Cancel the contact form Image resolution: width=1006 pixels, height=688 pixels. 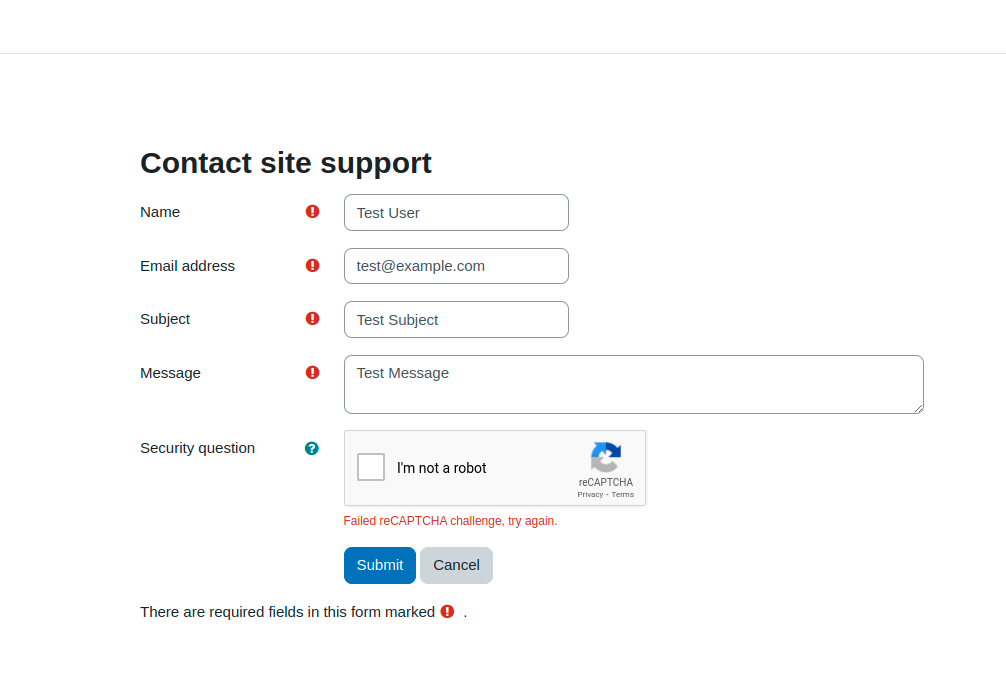coord(456,565)
